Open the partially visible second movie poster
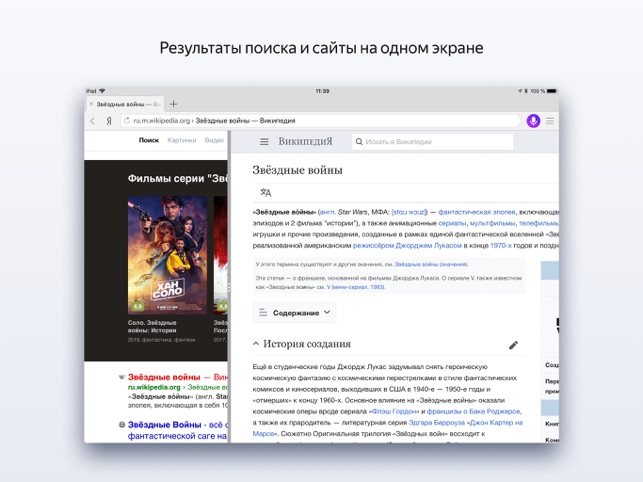Image resolution: width=643 pixels, height=482 pixels. (x=221, y=255)
